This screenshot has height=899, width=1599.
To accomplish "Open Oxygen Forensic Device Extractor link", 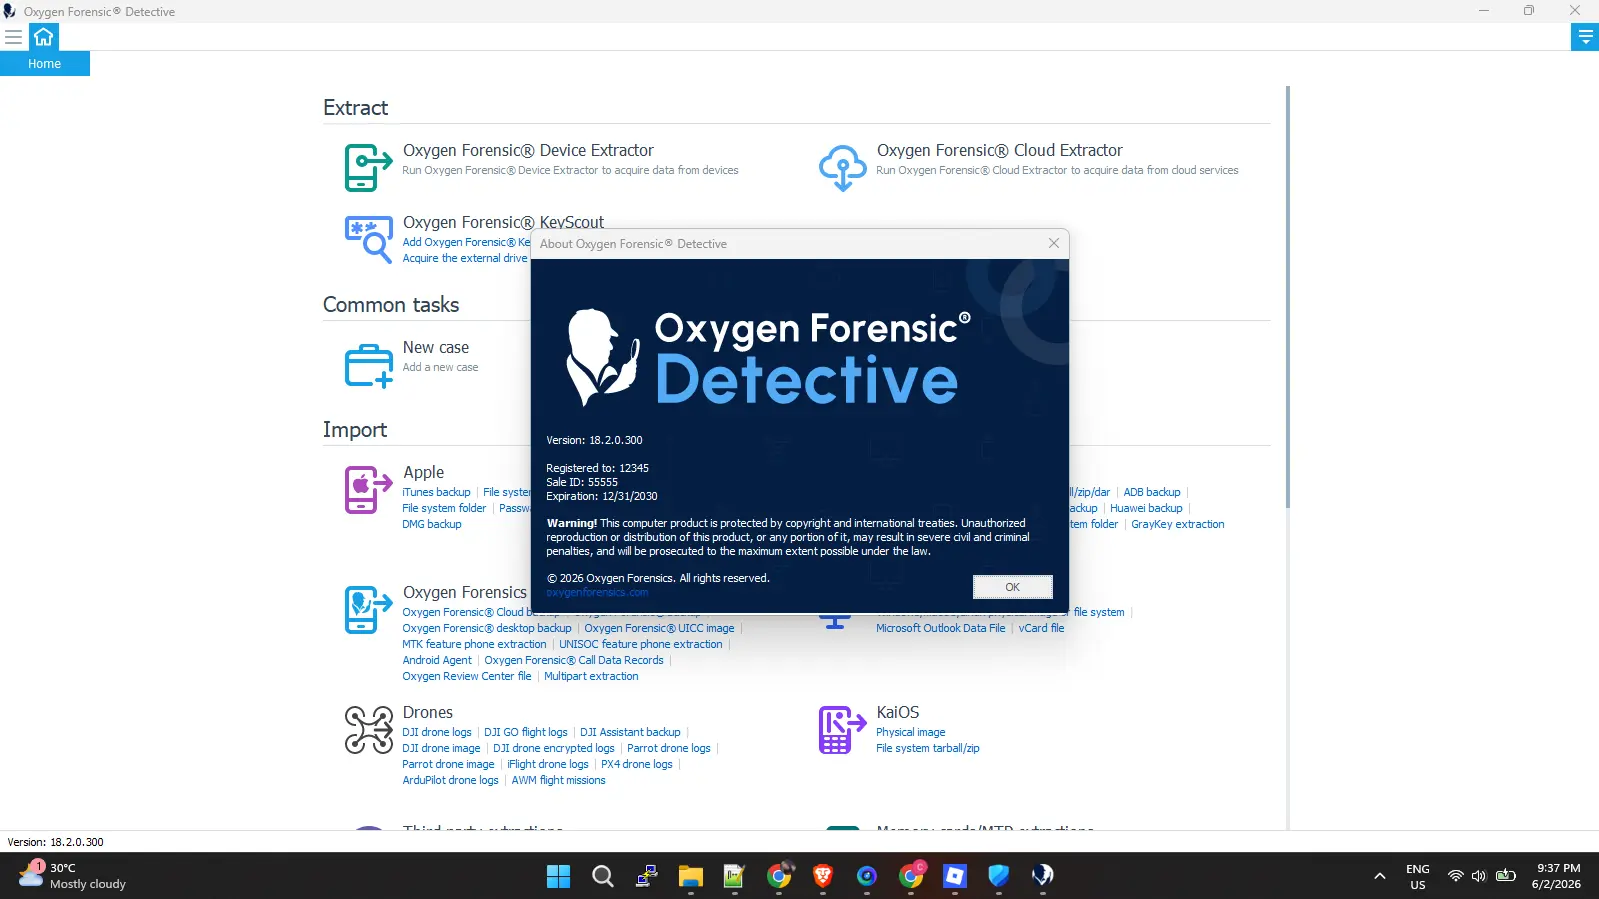I will pos(528,150).
